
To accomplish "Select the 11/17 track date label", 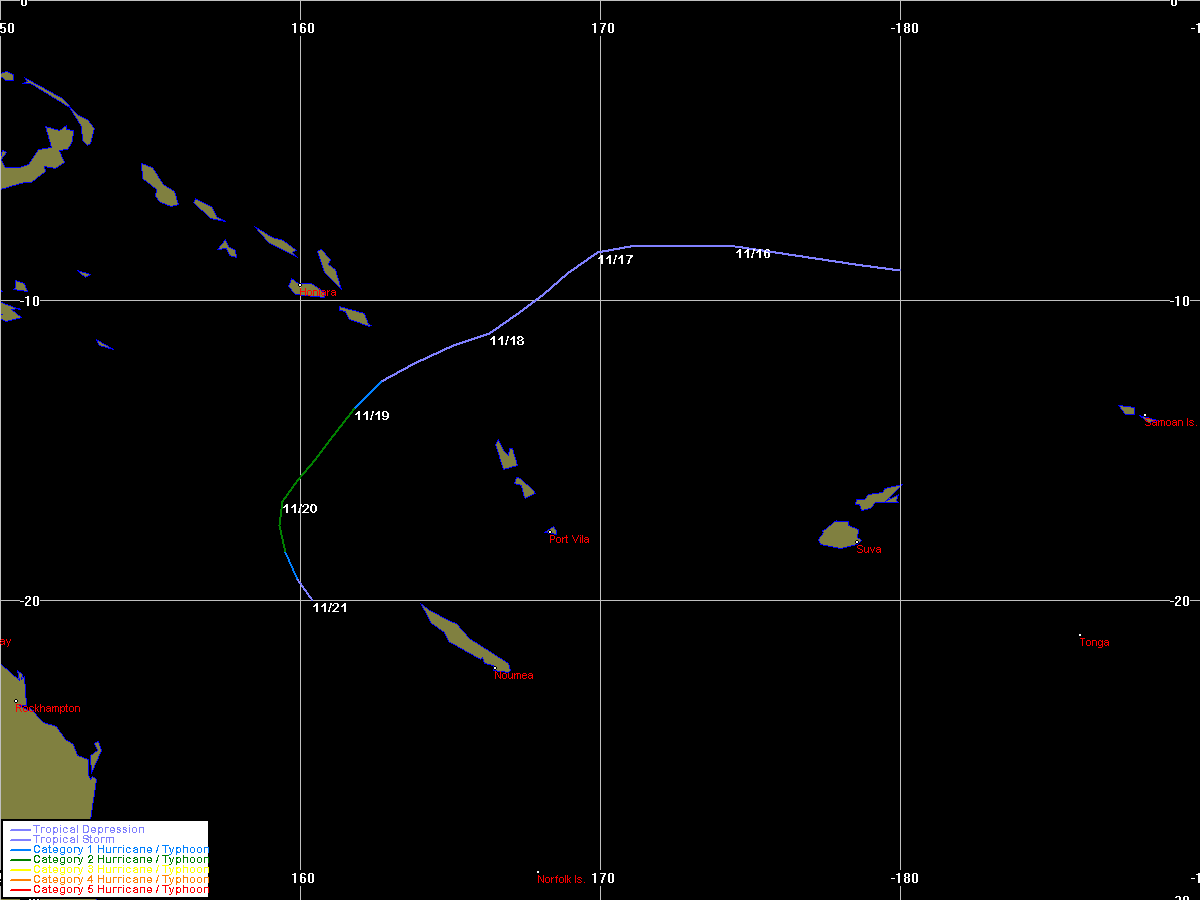I will click(616, 259).
